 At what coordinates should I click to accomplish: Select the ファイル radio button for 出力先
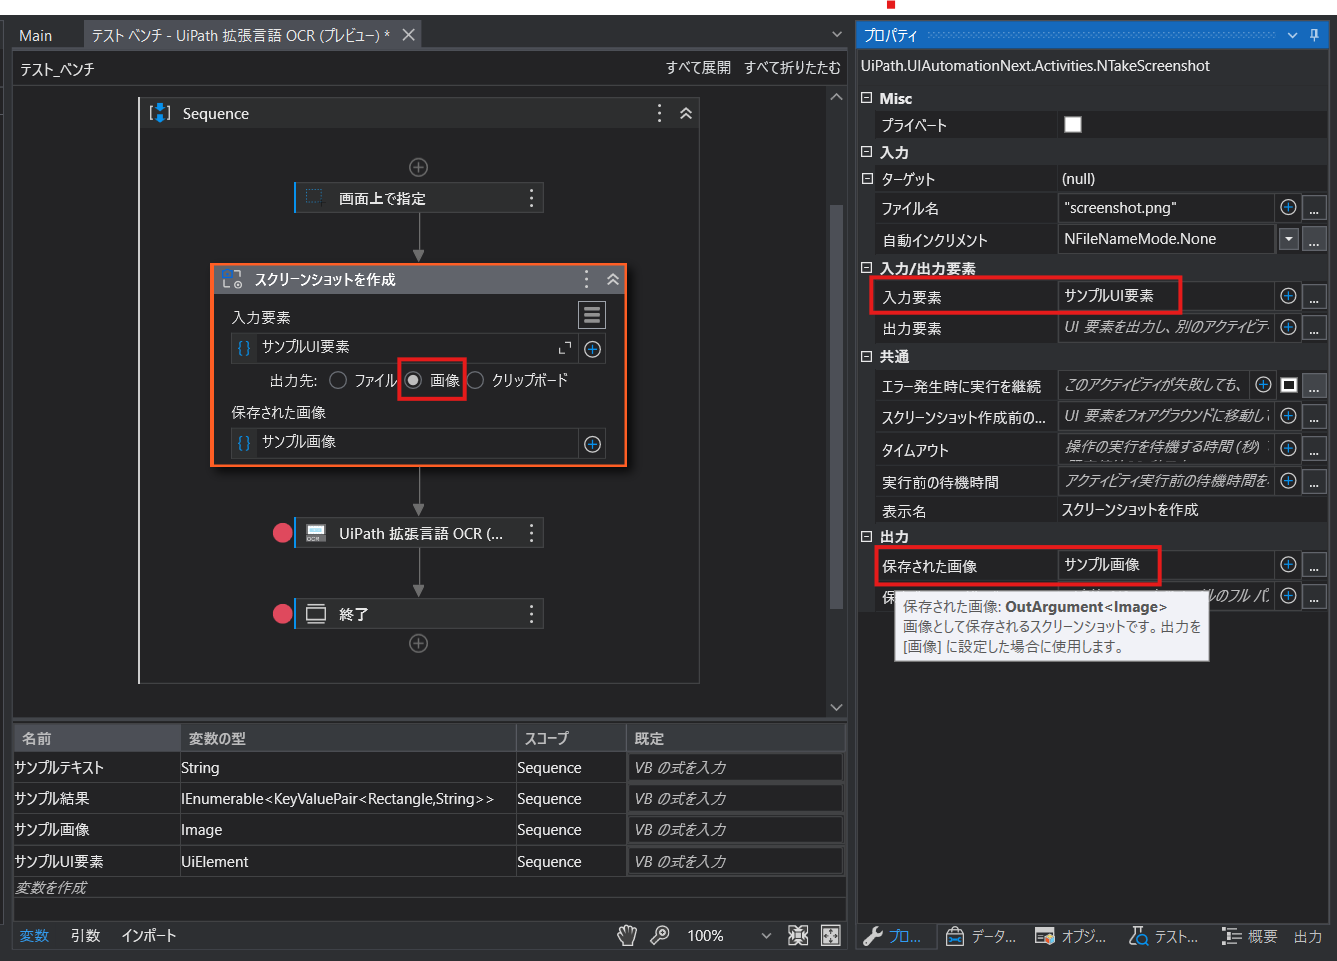tap(339, 380)
